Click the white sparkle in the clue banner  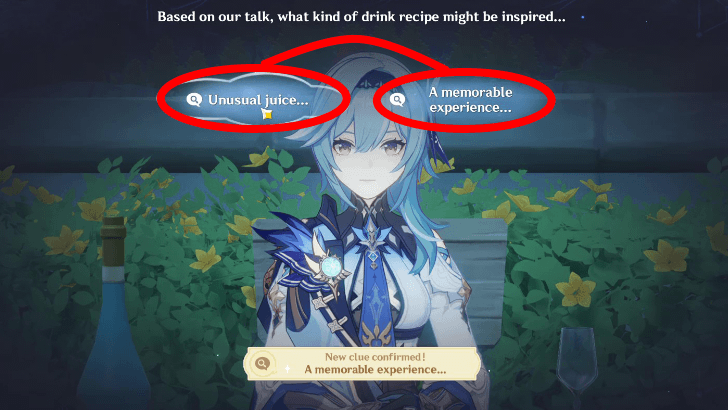pos(287,369)
